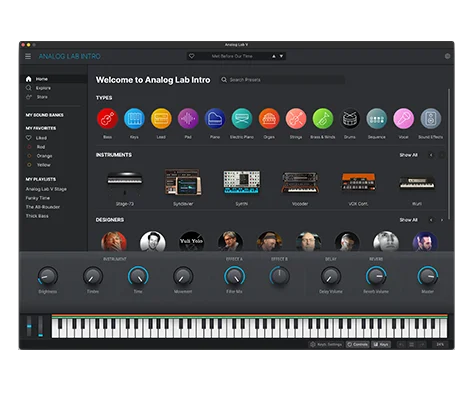Click Show All for Instruments
The width and height of the screenshot is (473, 400).
click(408, 155)
